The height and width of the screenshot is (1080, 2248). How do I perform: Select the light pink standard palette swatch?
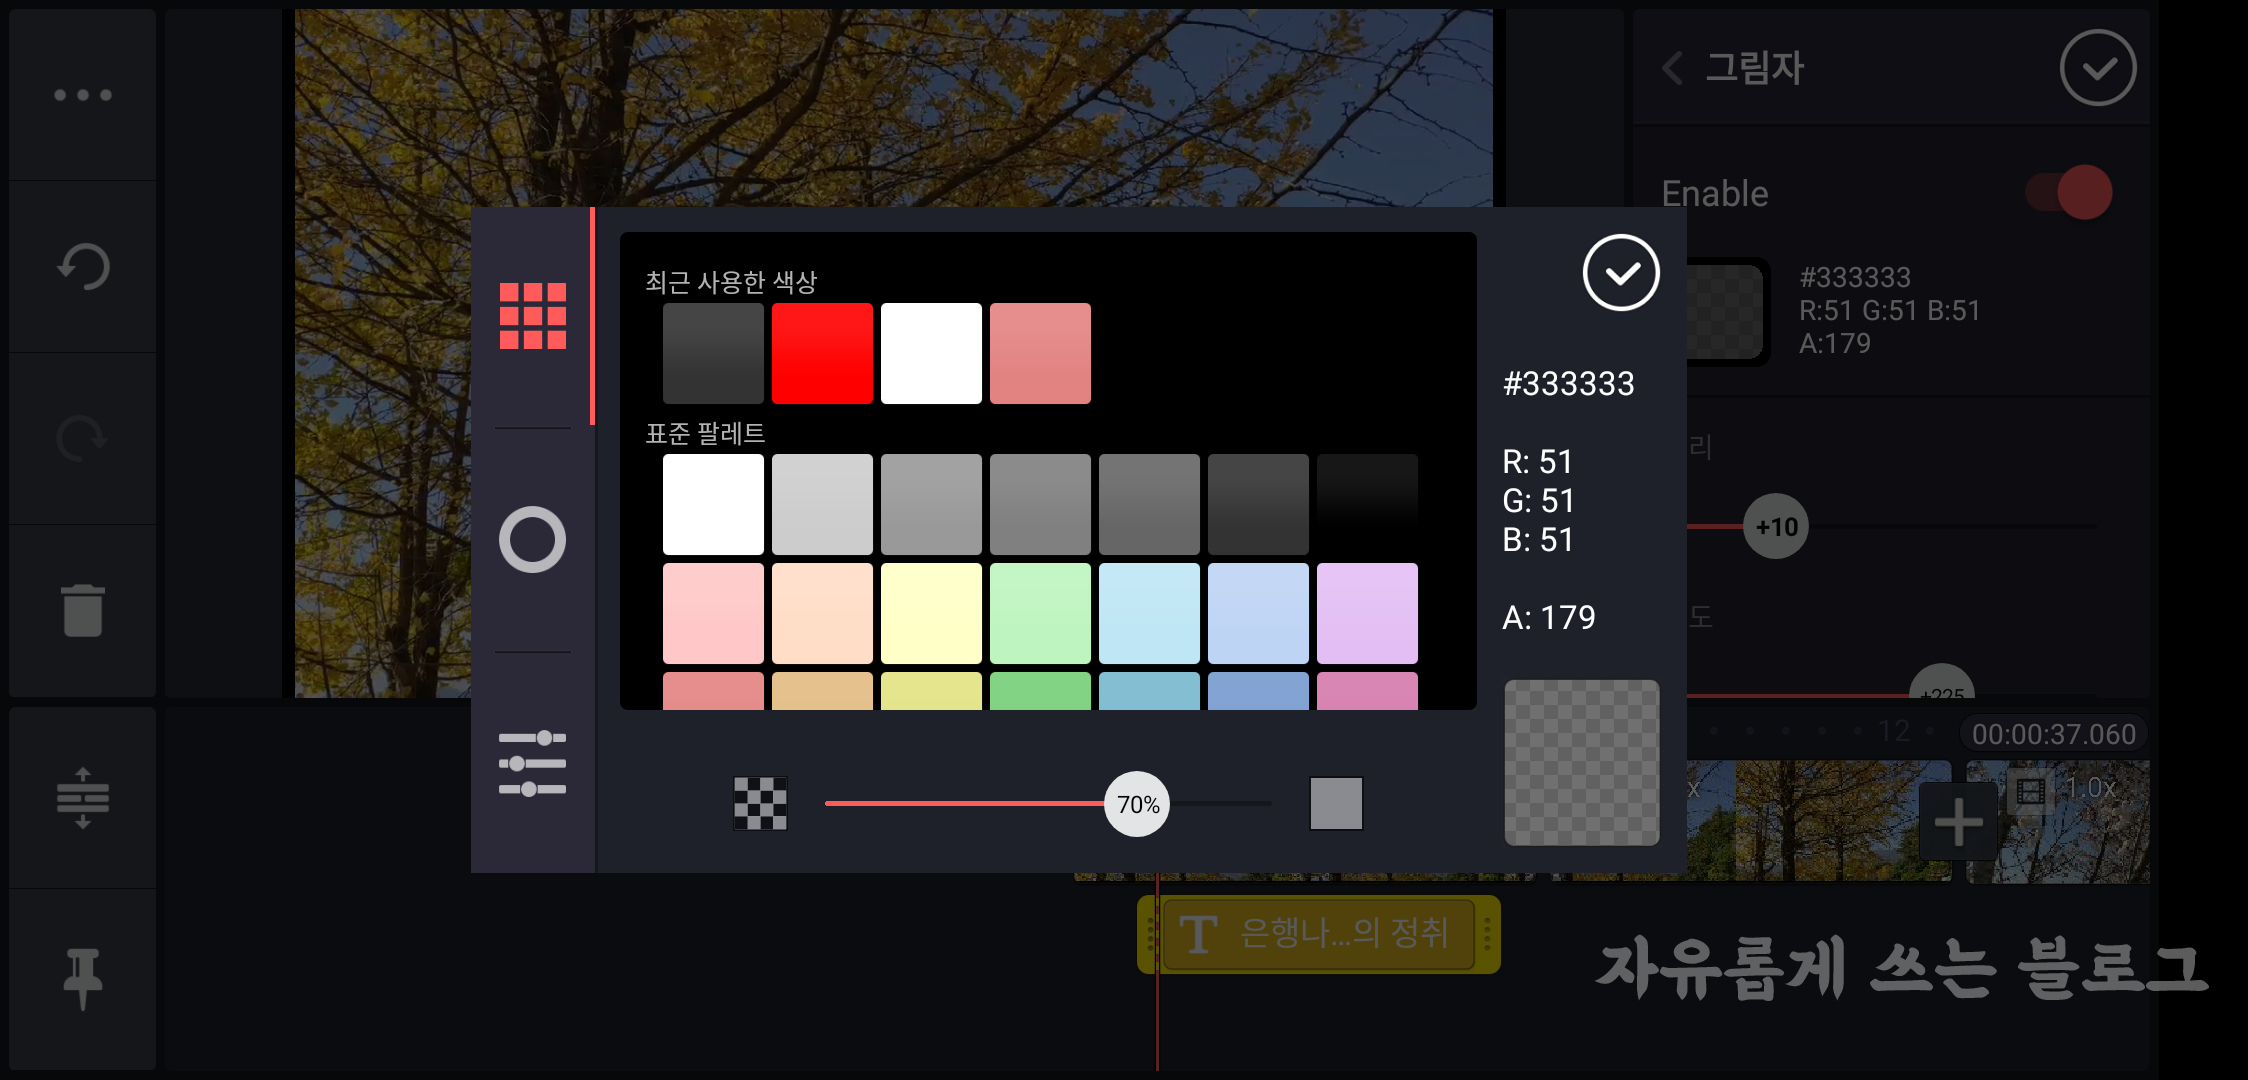point(713,613)
